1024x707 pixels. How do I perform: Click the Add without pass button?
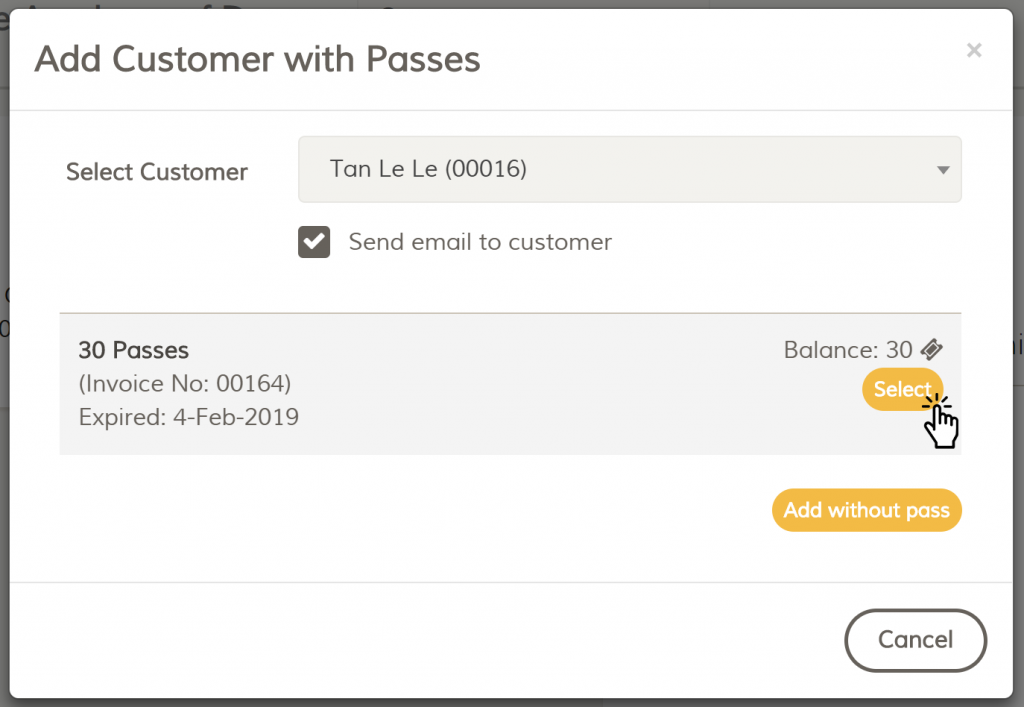pos(866,510)
